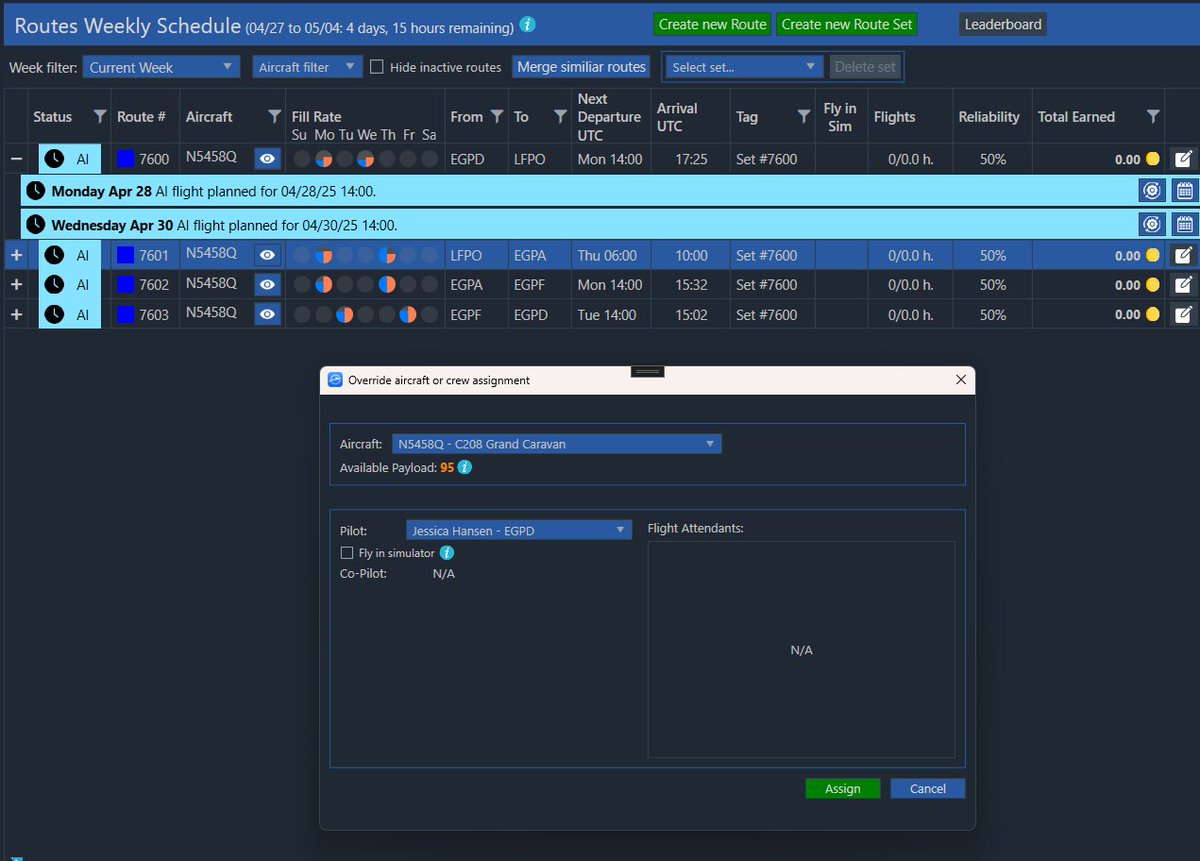Select Pilot Jessica Hansen combo box
This screenshot has width=1200, height=861.
point(519,530)
